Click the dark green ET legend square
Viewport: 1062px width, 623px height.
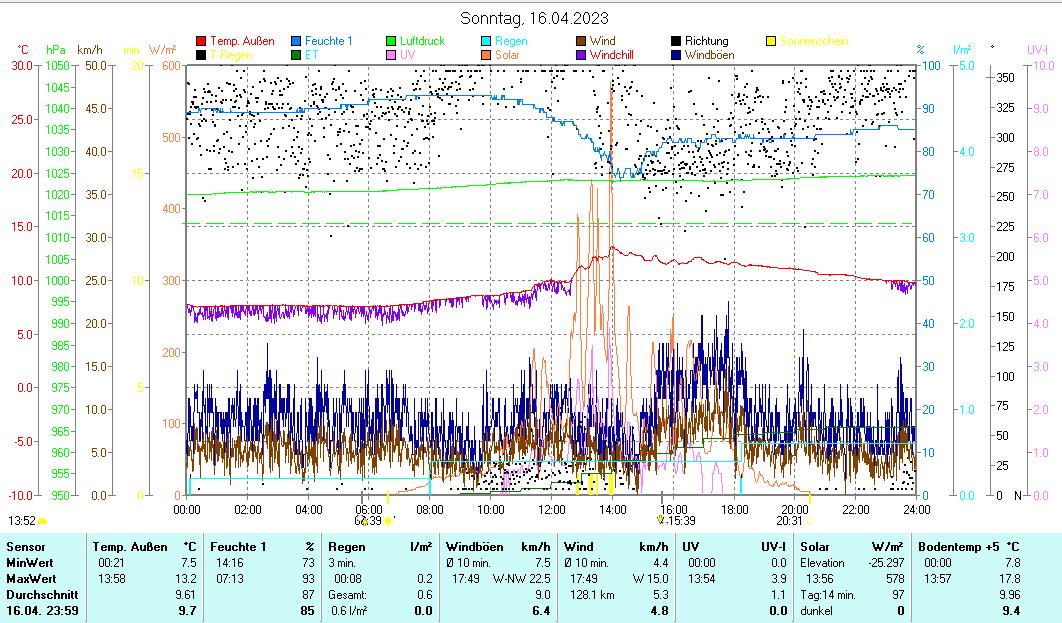coord(296,55)
